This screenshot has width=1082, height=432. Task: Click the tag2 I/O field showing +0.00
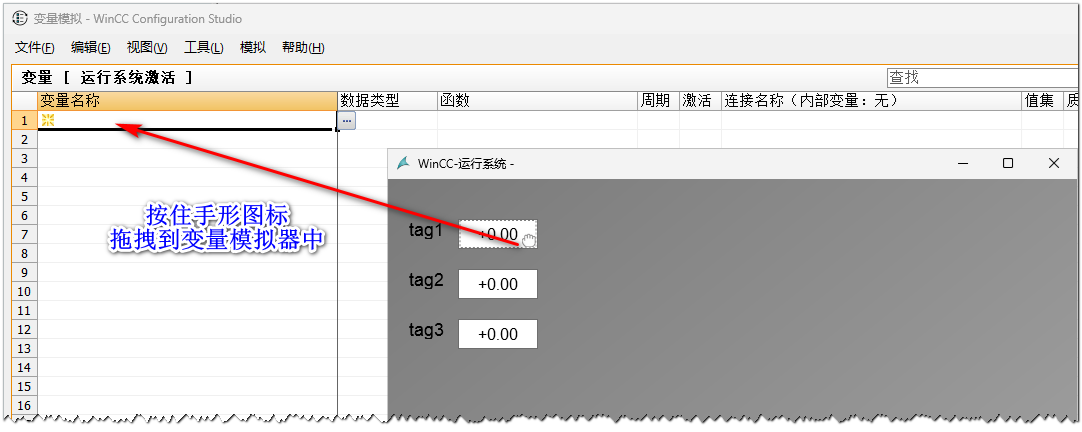click(x=498, y=284)
